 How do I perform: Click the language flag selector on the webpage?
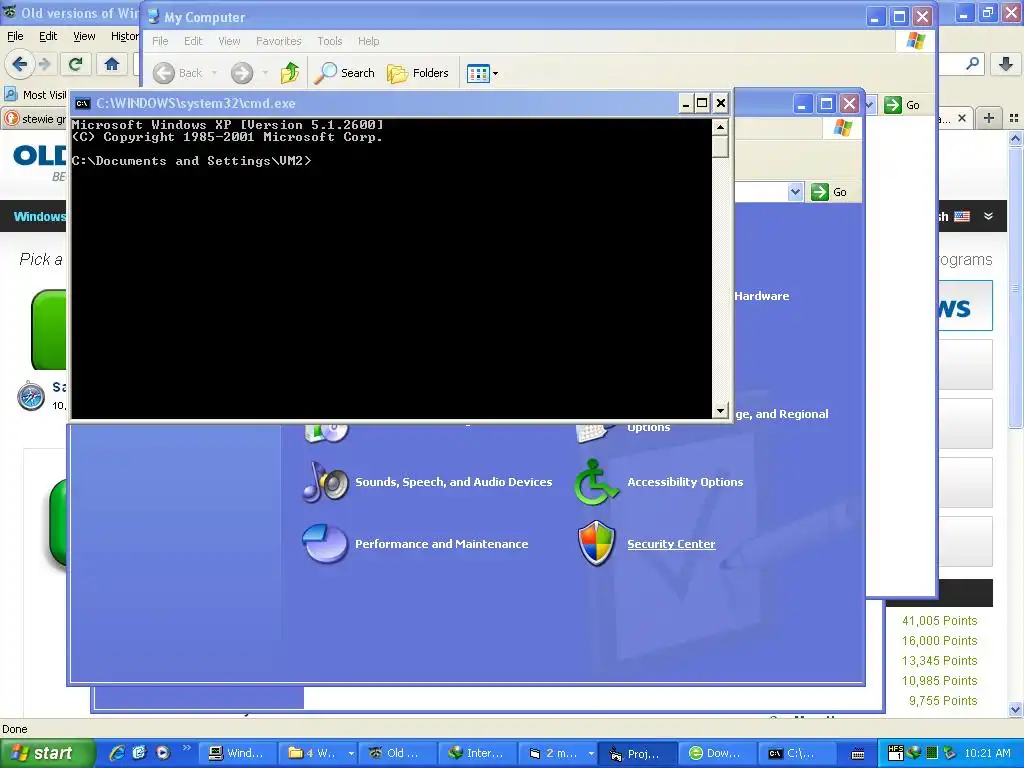pyautogui.click(x=962, y=216)
